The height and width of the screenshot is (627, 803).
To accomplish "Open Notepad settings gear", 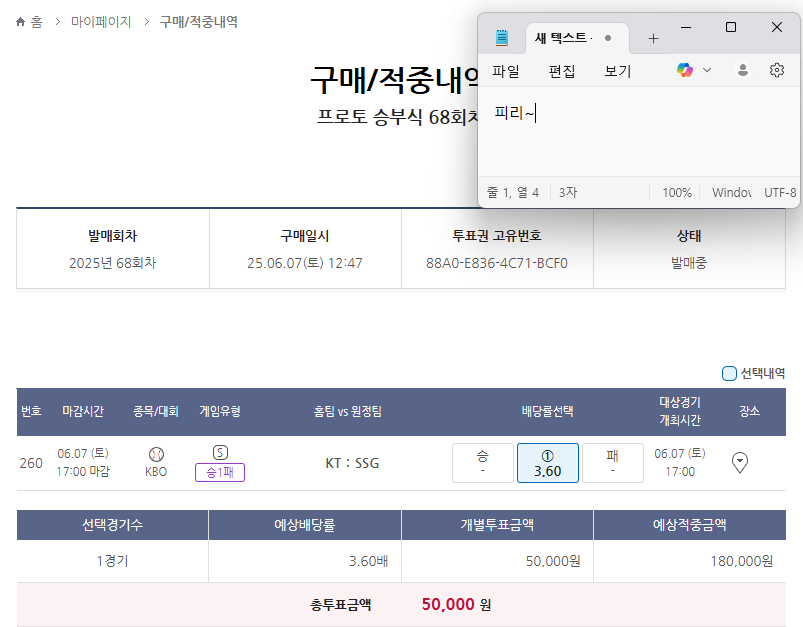I will point(776,70).
